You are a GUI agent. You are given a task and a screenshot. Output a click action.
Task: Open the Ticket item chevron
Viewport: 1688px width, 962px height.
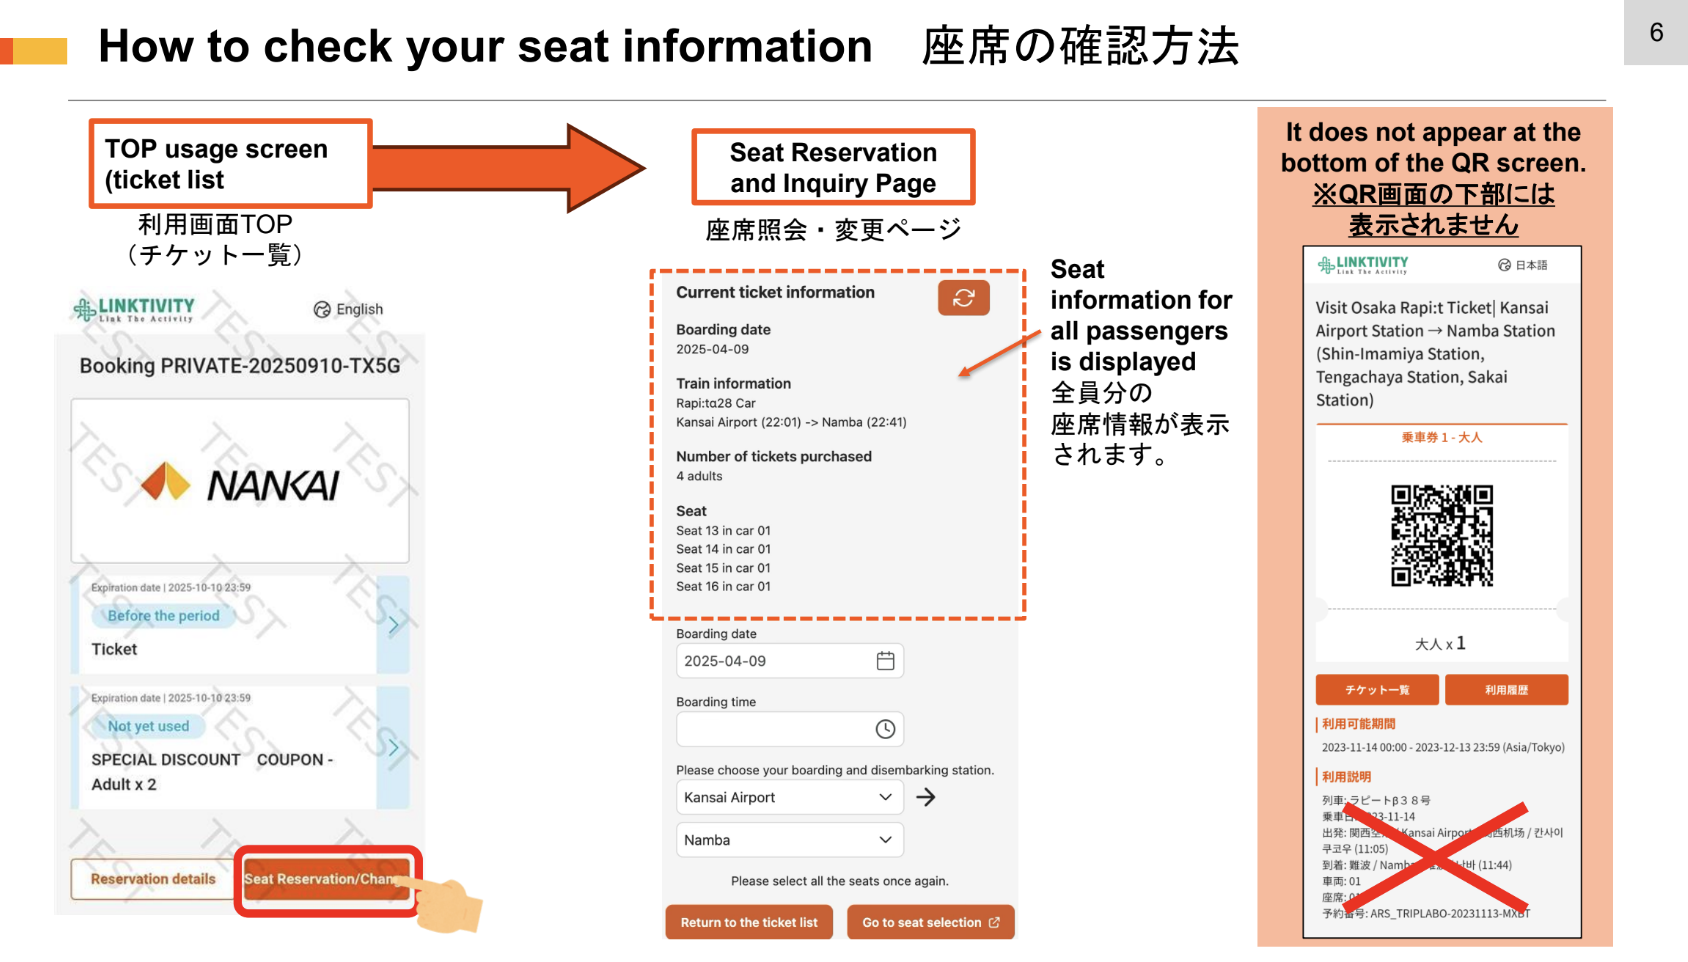tap(394, 625)
